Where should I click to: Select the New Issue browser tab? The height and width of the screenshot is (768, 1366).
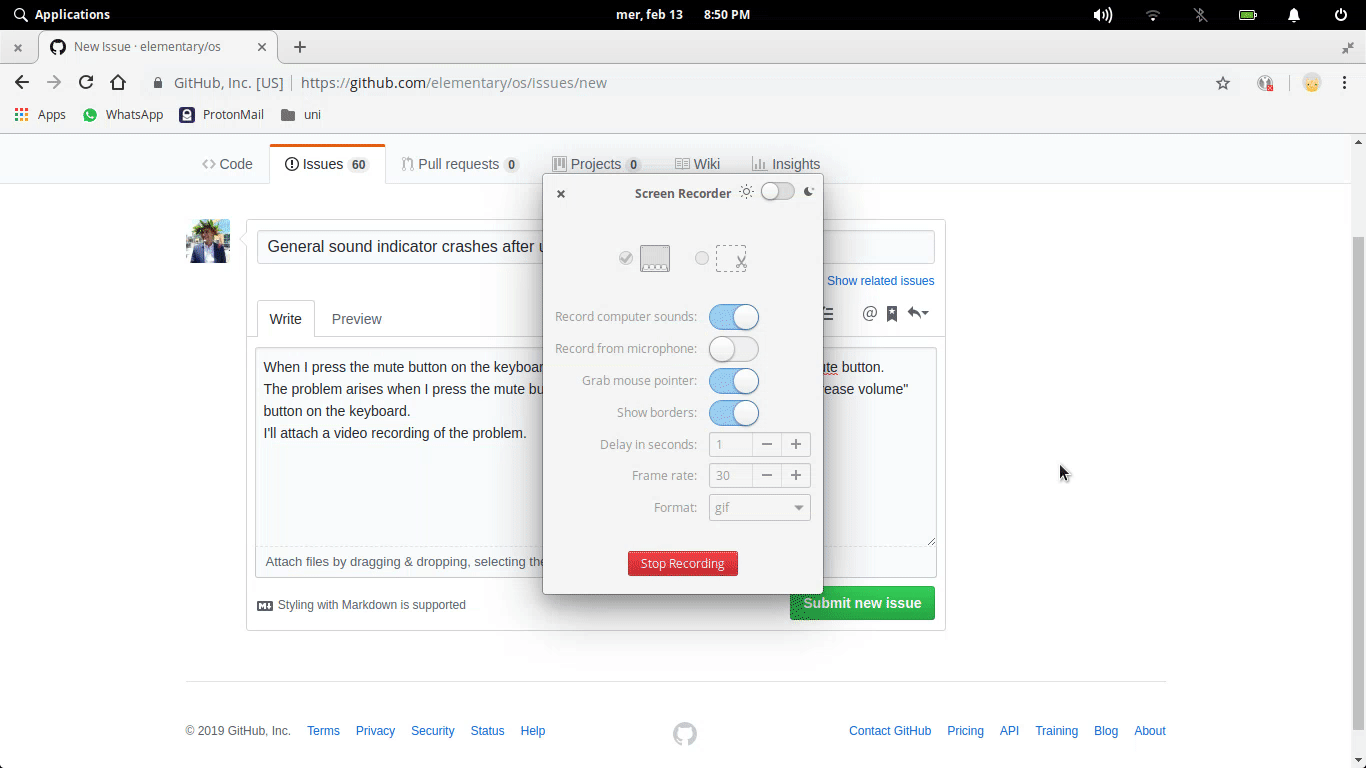[158, 47]
